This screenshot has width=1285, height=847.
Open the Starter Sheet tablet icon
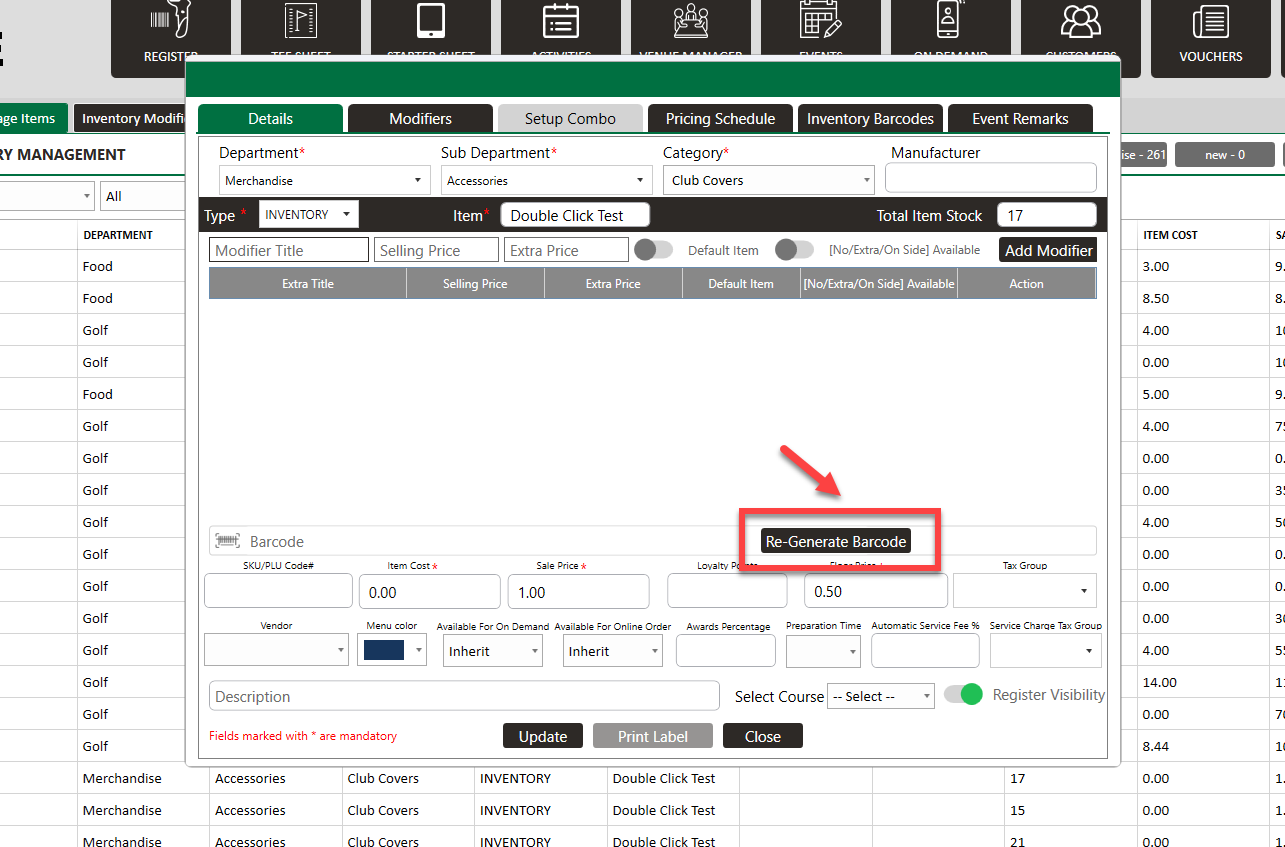tap(430, 22)
